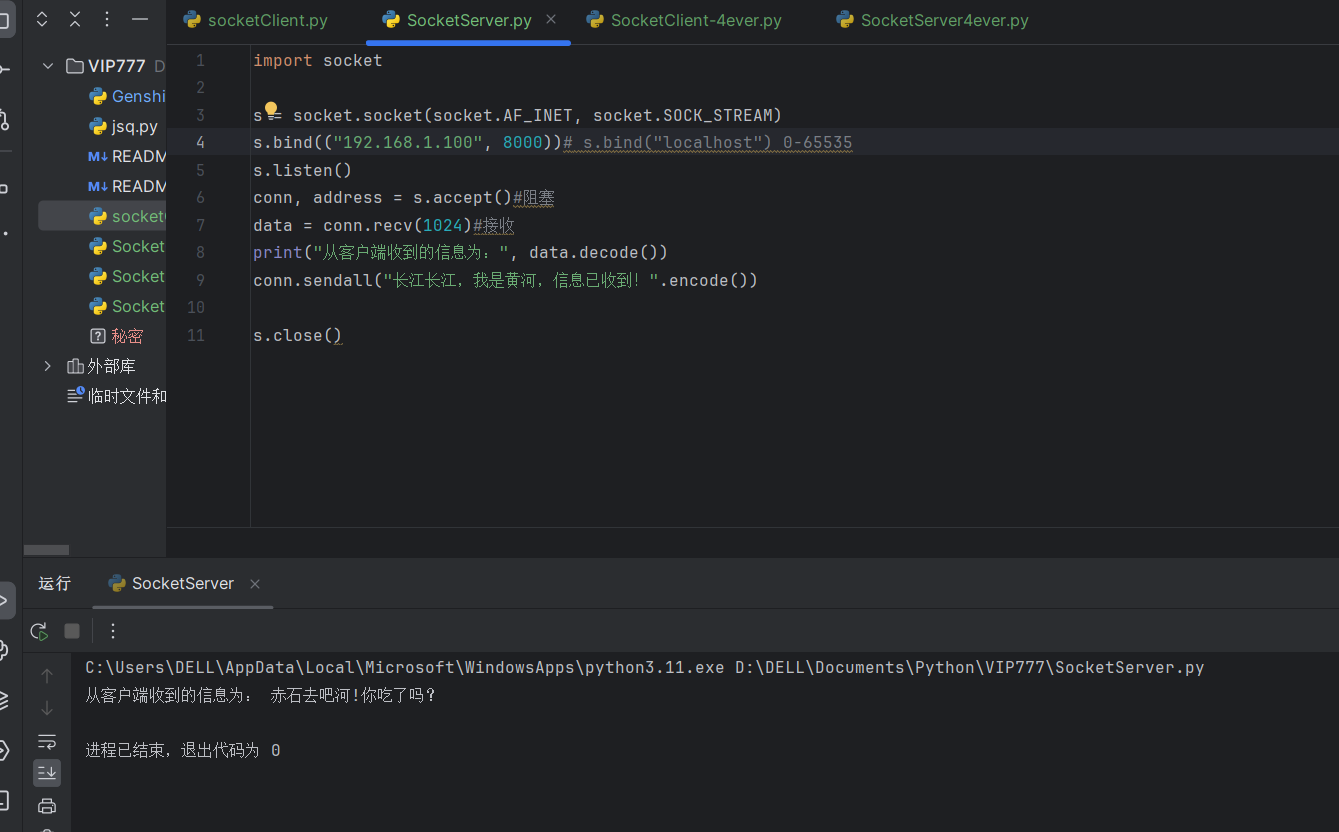Click the gray stop process button

tap(72, 631)
